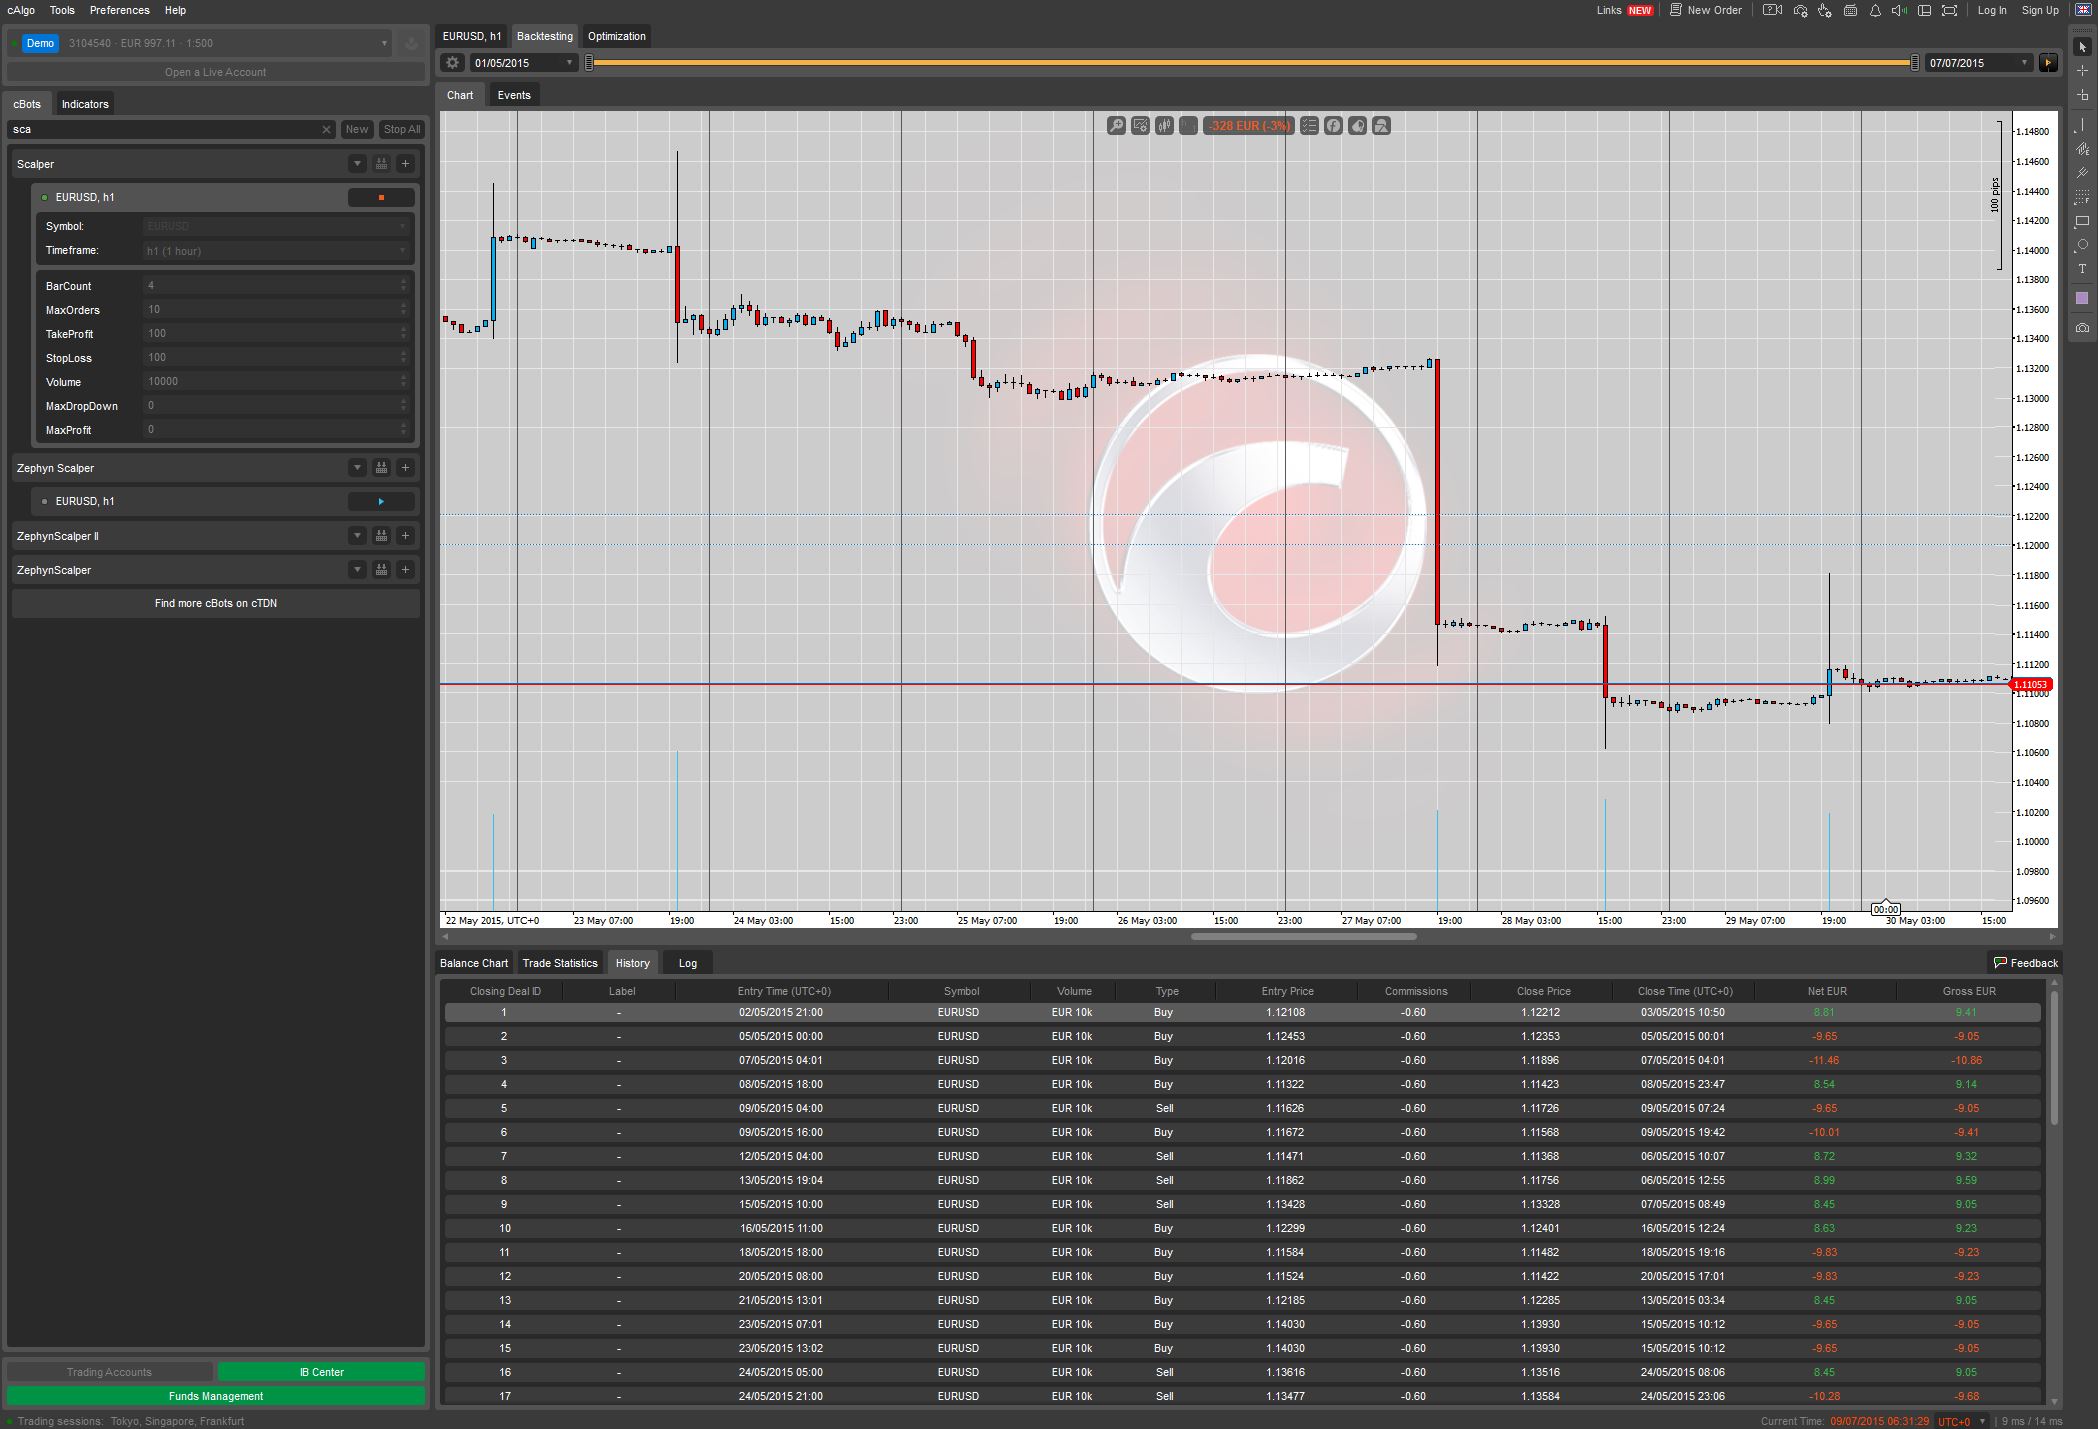This screenshot has height=1429, width=2098.
Task: Open the chart checklist icon
Action: tap(1309, 126)
